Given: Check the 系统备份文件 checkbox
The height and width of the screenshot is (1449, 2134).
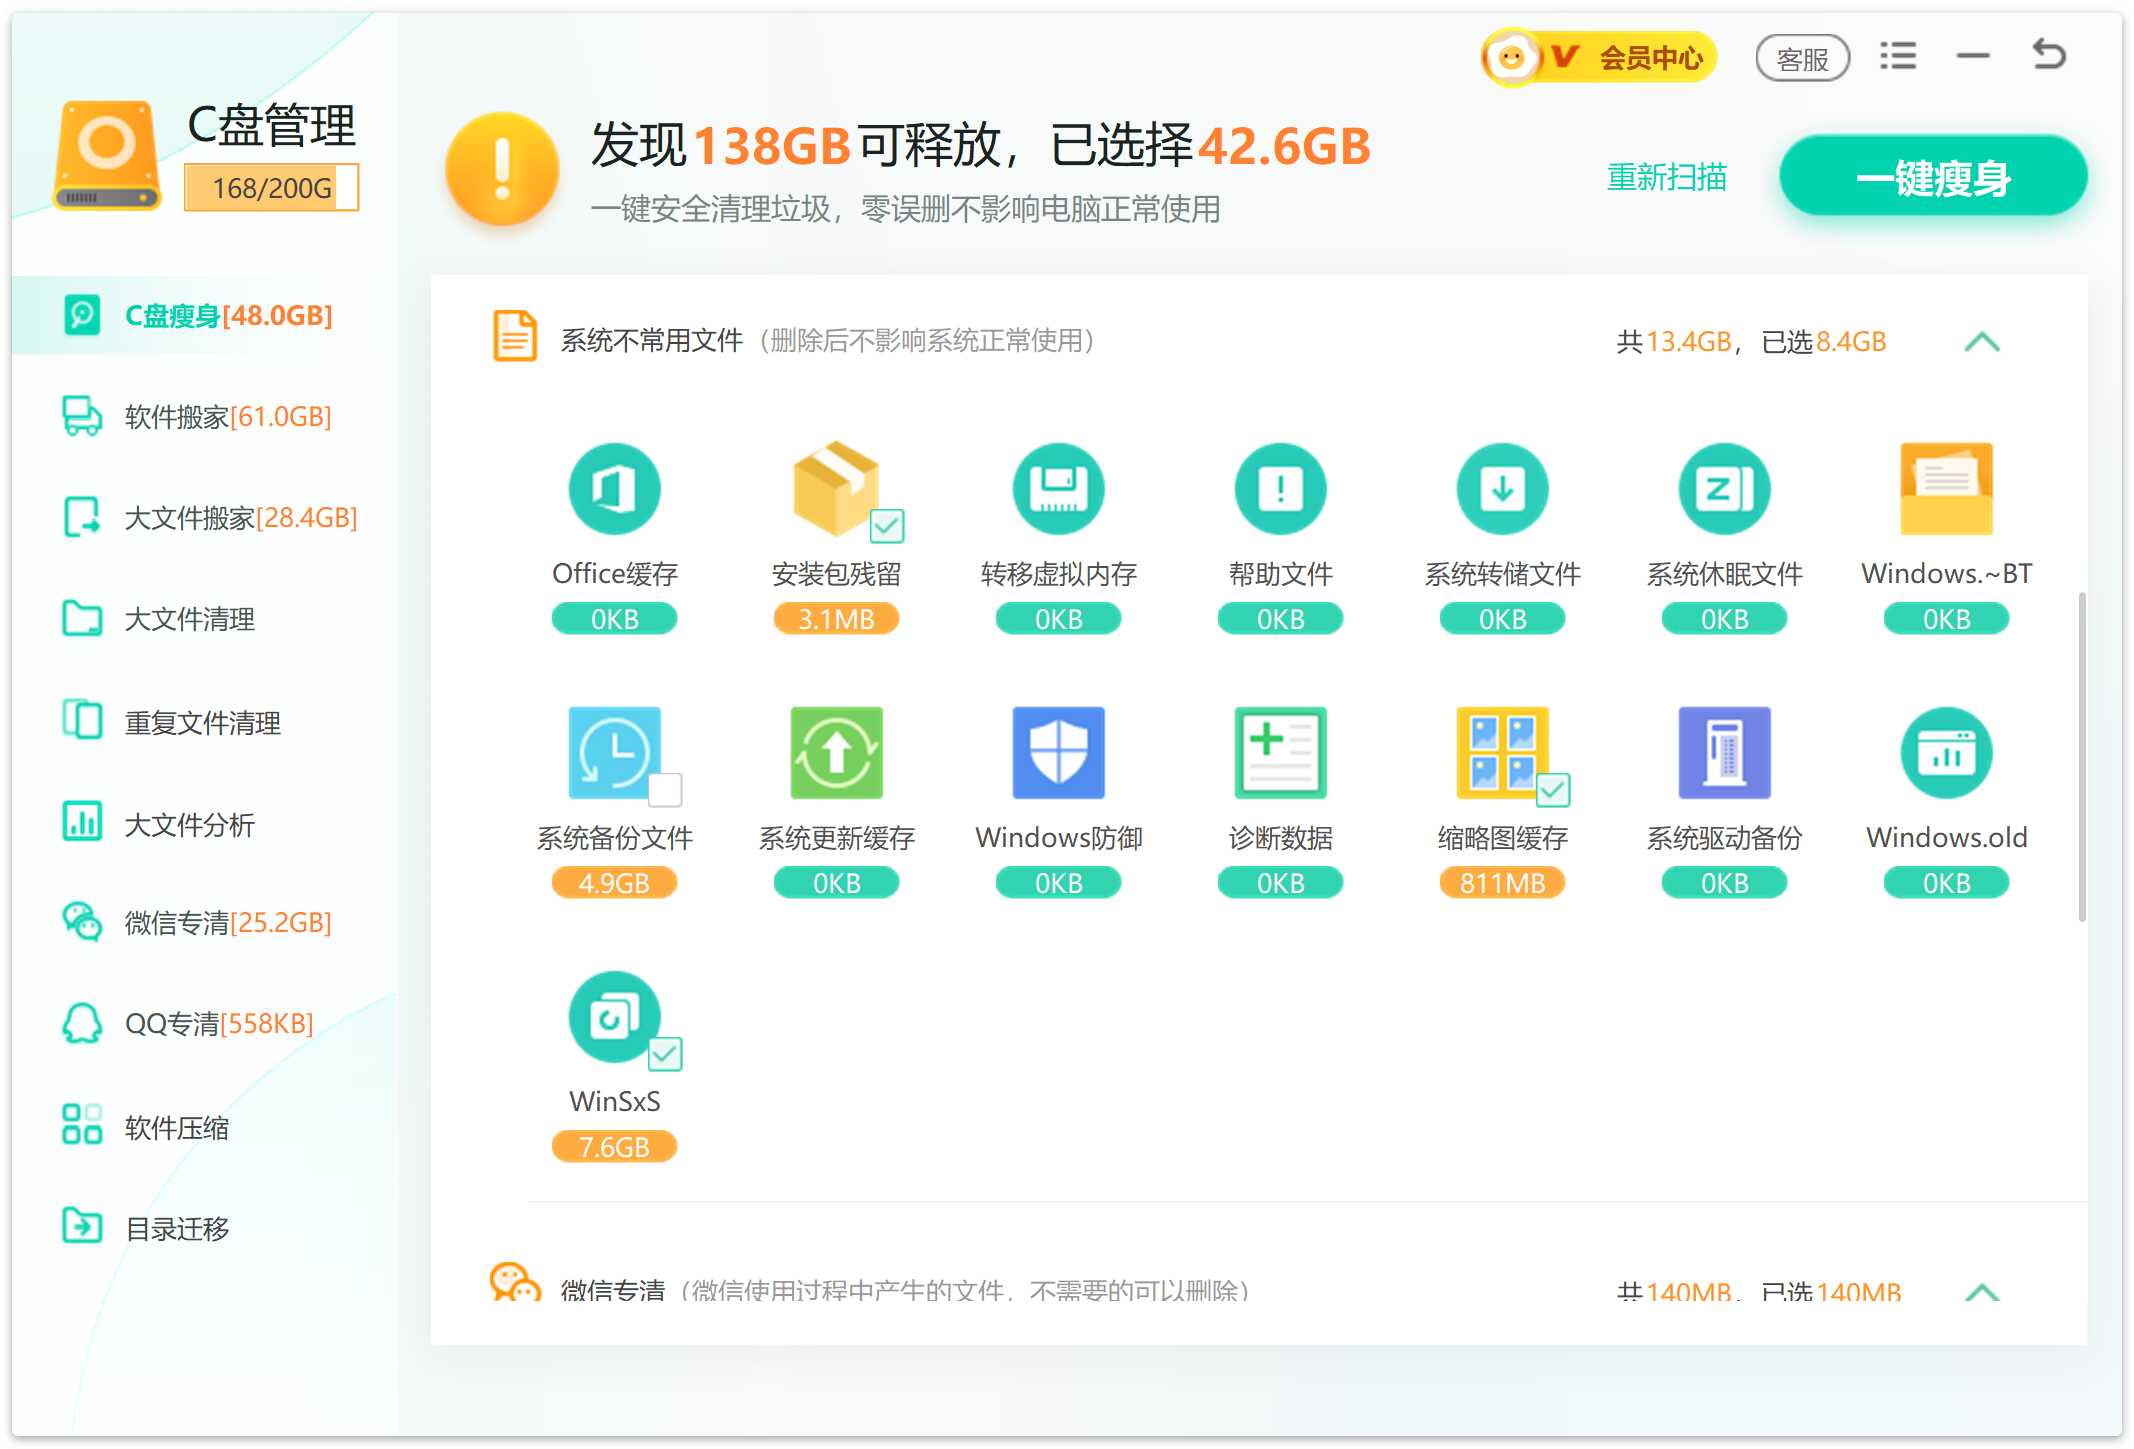Looking at the screenshot, I should coord(664,789).
